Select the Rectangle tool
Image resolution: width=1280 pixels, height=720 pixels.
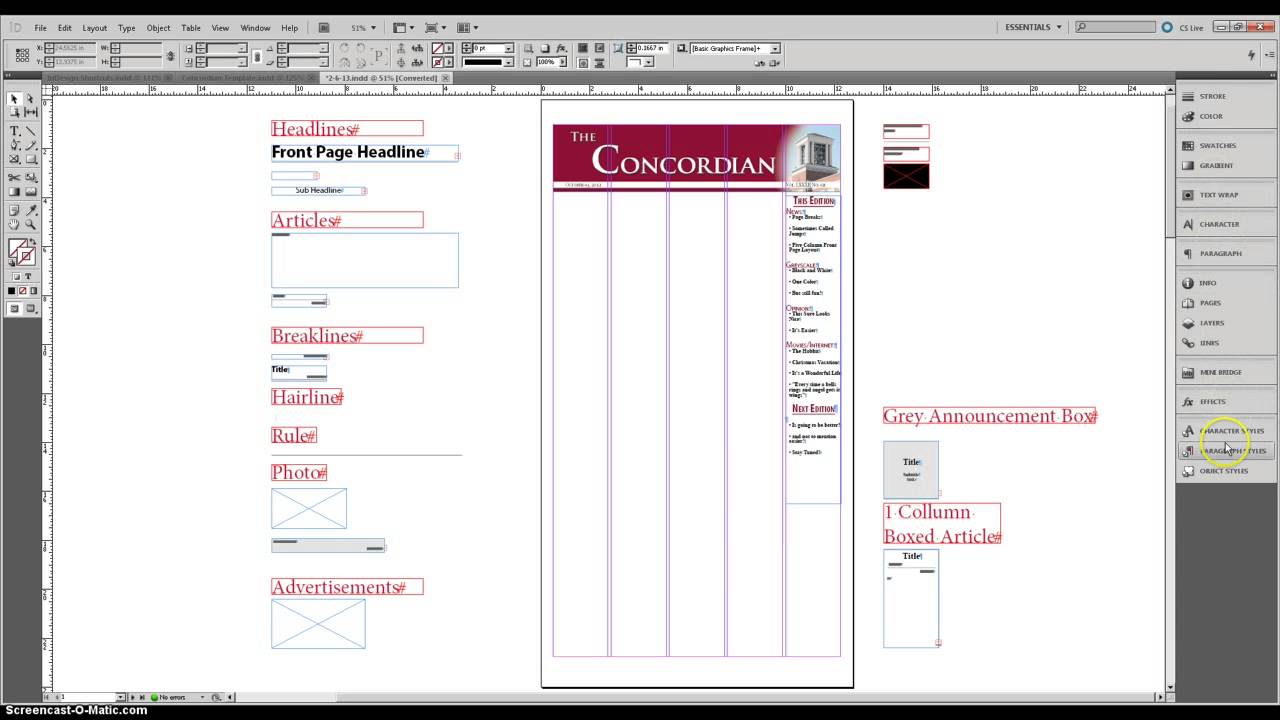click(x=30, y=159)
